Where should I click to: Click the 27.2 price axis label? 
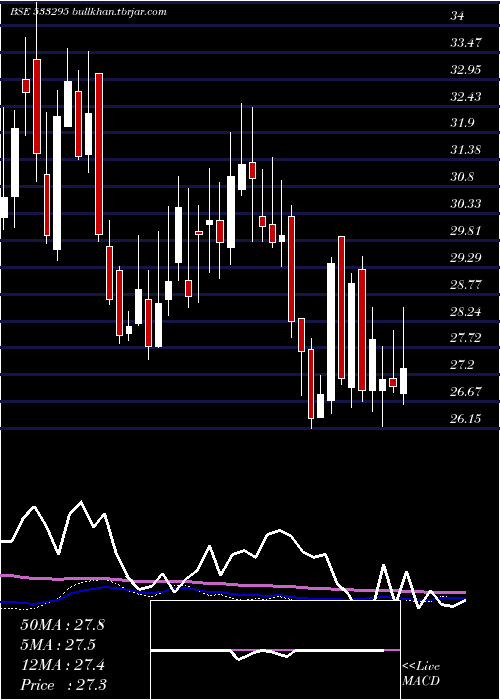pos(462,365)
